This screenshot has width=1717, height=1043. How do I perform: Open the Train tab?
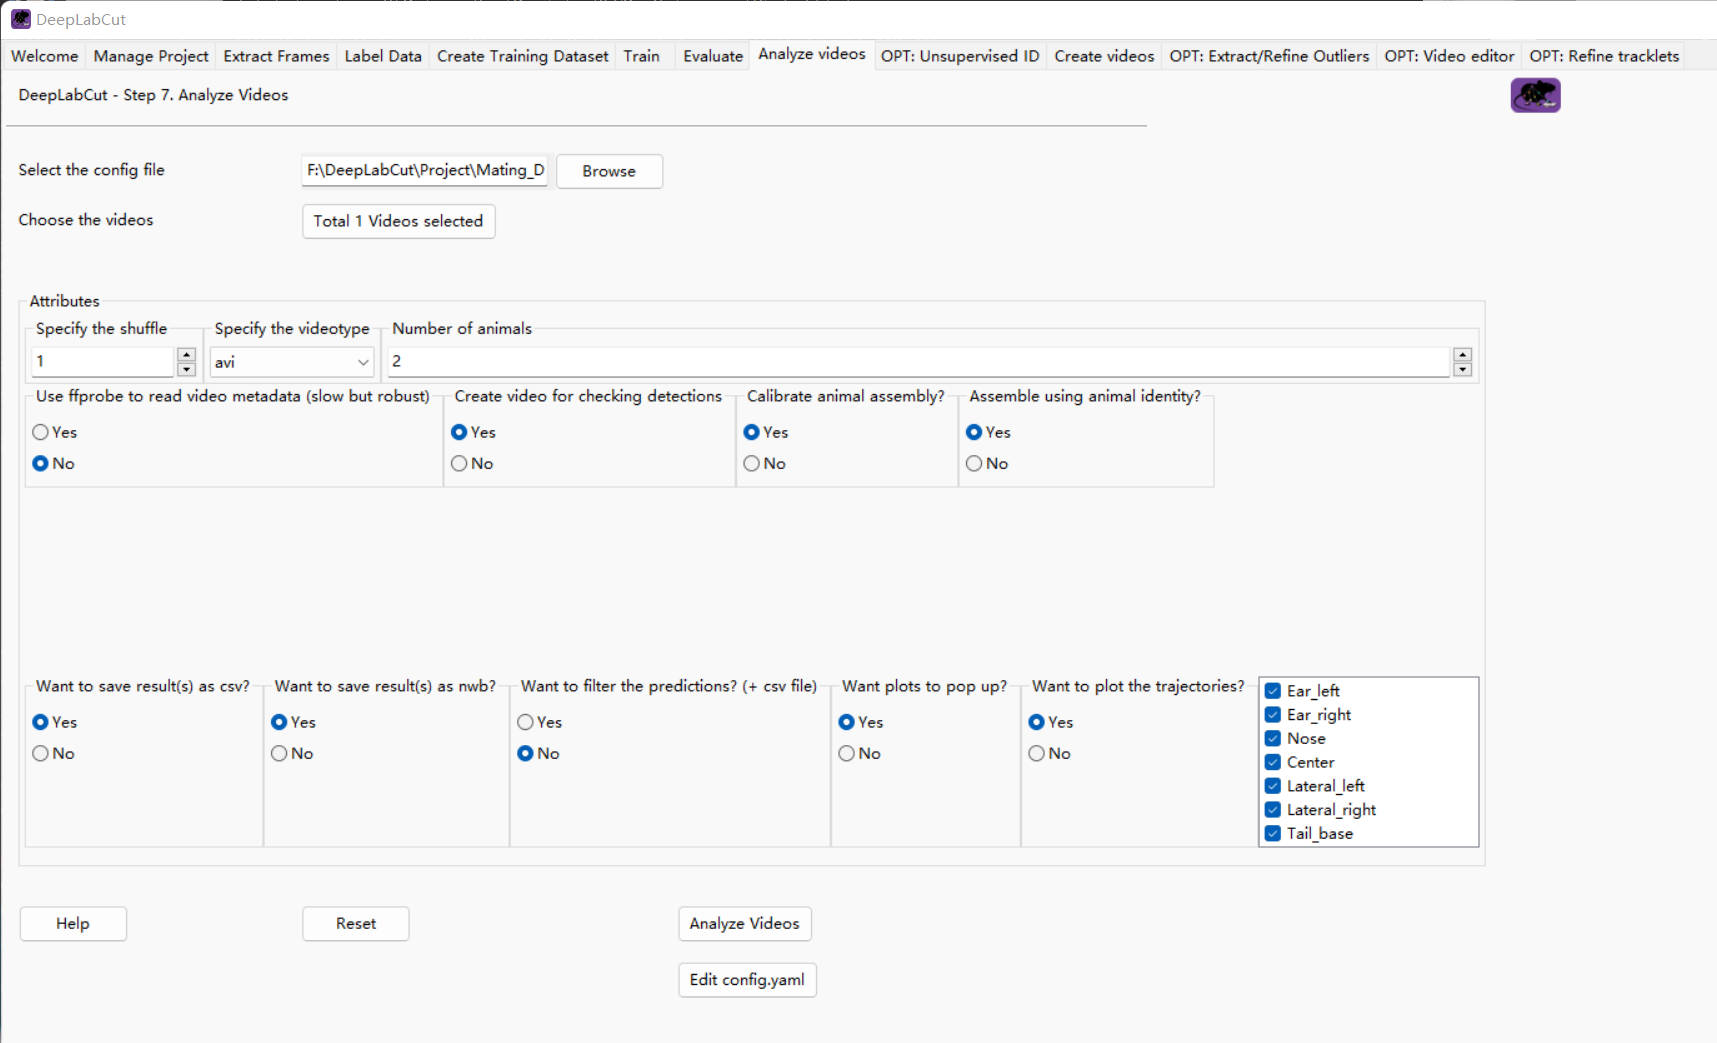[x=642, y=56]
